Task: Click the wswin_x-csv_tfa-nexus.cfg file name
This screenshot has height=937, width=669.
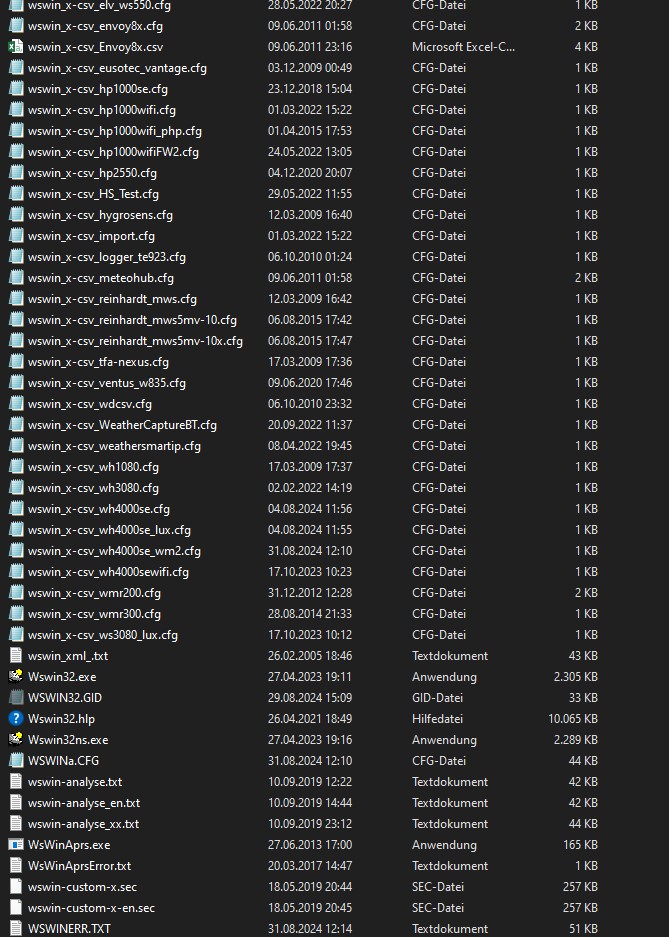Action: [98, 362]
